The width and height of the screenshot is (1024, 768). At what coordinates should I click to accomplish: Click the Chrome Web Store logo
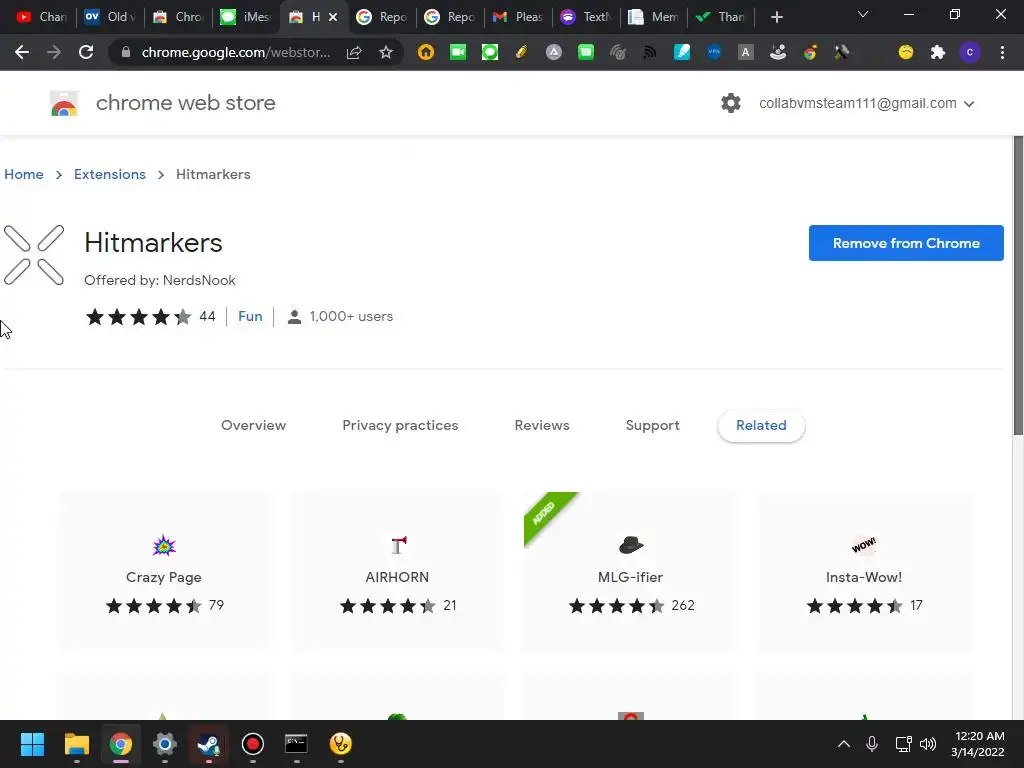(x=64, y=104)
